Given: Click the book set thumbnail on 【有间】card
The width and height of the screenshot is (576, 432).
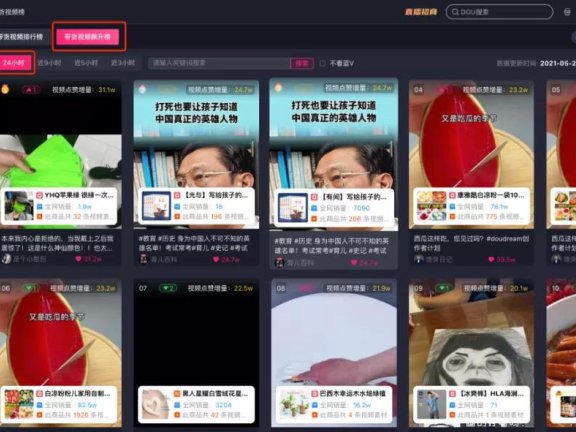Looking at the screenshot, I should (x=292, y=208).
